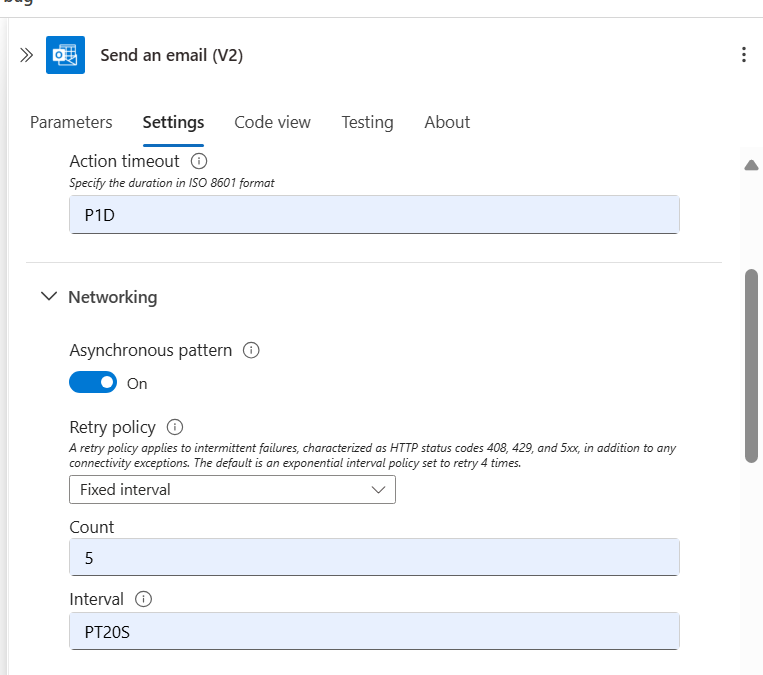Go to the Testing tab
763x675 pixels.
pyautogui.click(x=367, y=122)
